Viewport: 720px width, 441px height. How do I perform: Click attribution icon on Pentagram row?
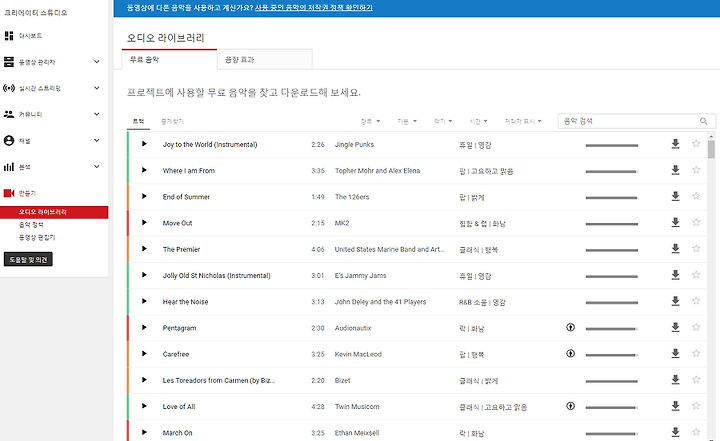570,327
